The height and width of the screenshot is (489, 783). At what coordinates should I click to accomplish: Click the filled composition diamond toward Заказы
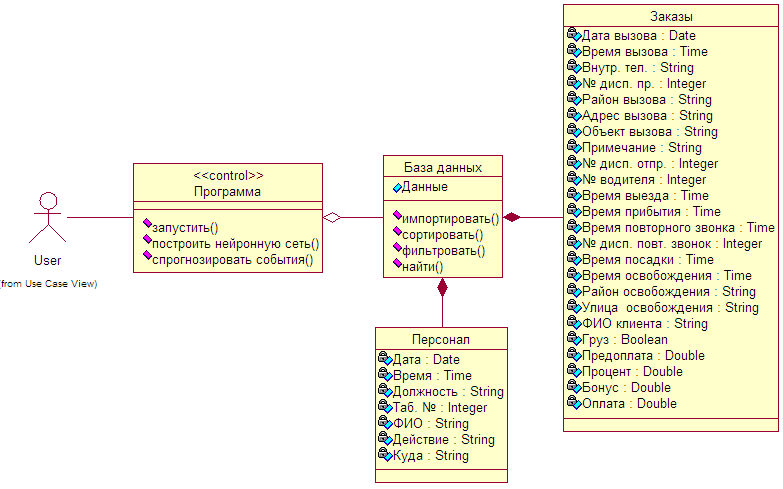512,217
